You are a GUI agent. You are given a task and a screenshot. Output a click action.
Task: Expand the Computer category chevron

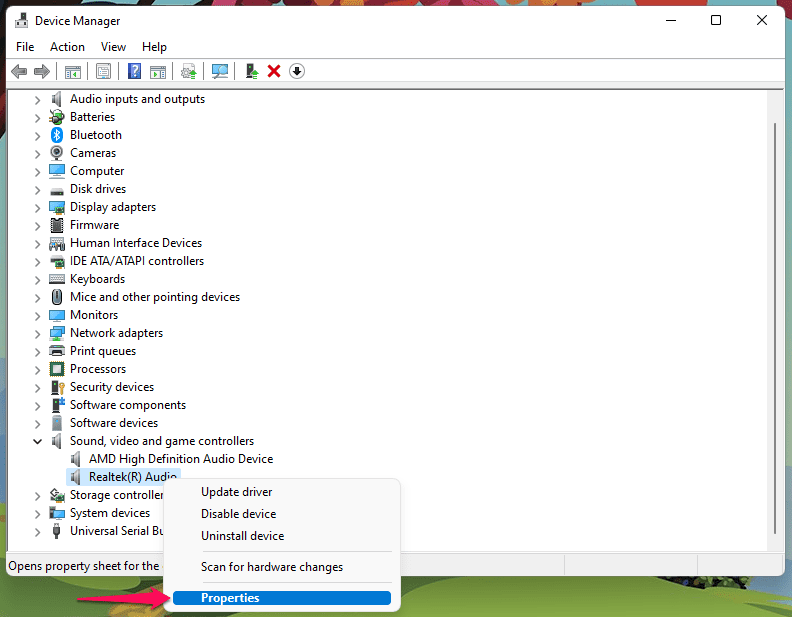37,172
